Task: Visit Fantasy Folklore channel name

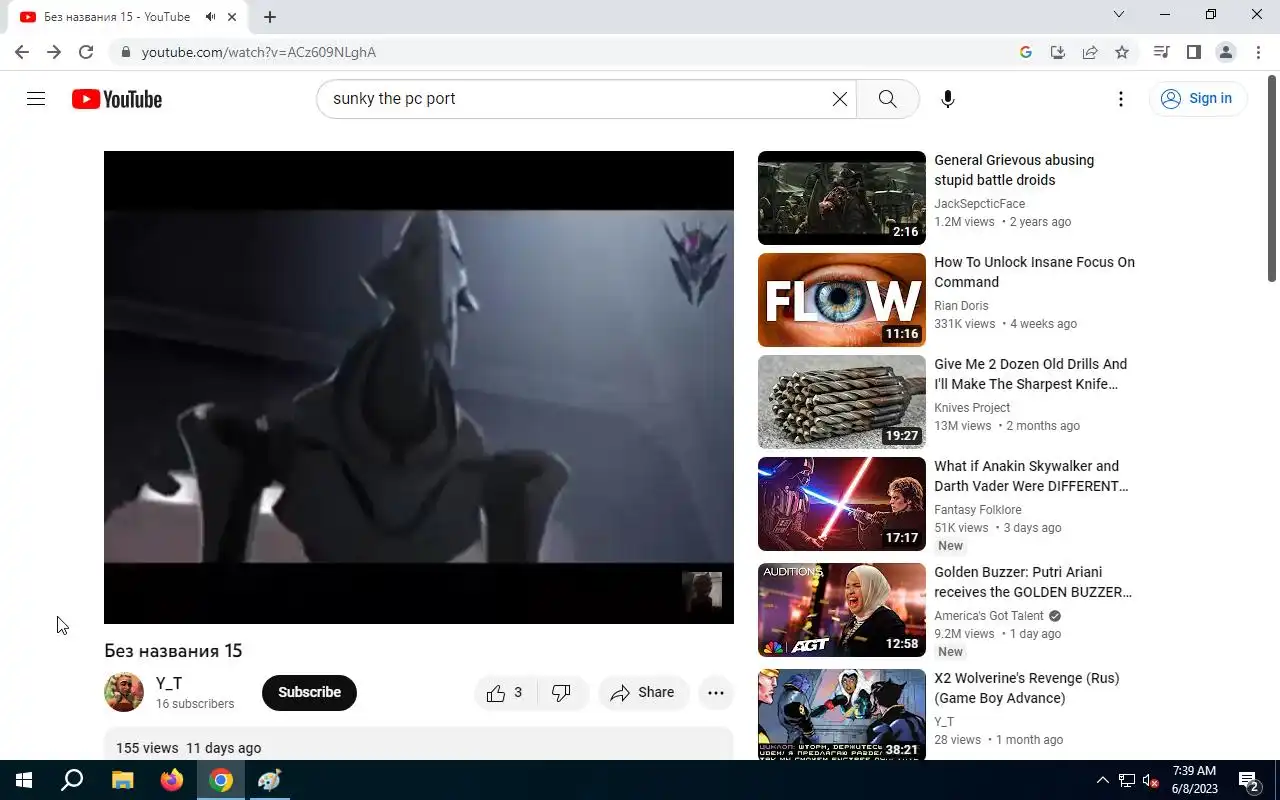Action: pos(978,510)
